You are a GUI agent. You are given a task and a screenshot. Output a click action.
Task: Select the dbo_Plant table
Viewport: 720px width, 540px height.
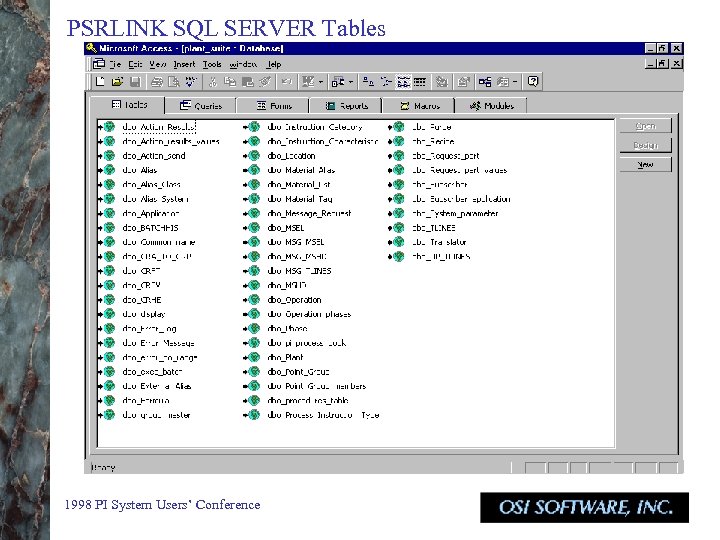(285, 357)
